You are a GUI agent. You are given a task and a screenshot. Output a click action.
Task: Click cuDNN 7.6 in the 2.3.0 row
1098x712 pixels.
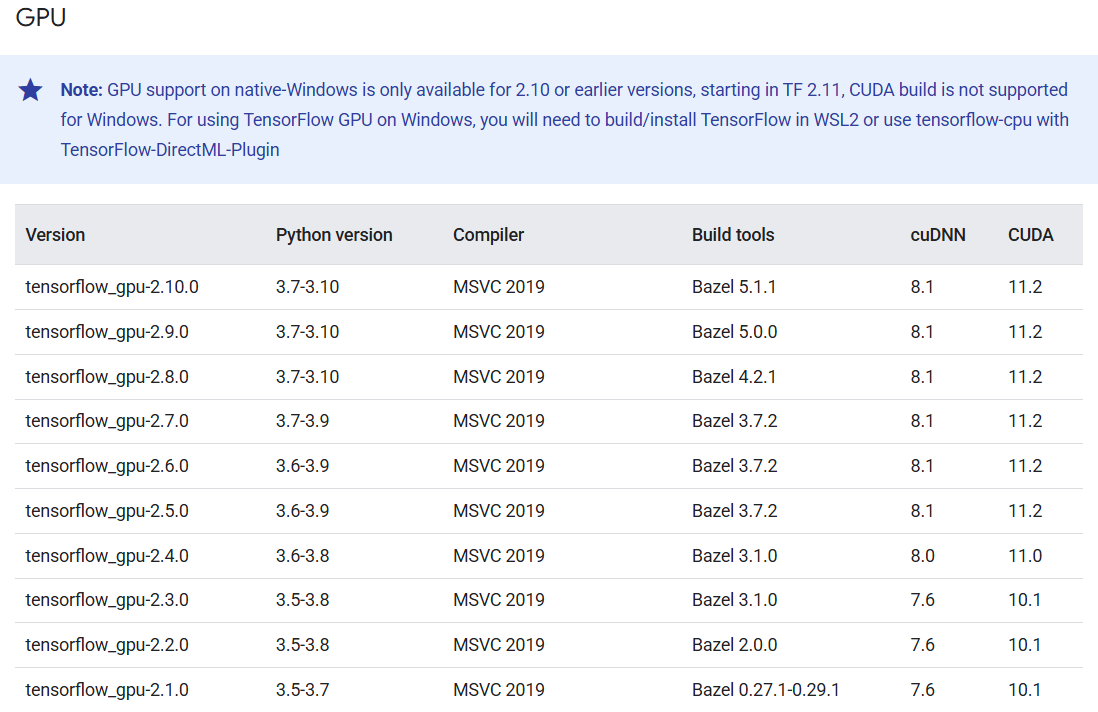922,600
